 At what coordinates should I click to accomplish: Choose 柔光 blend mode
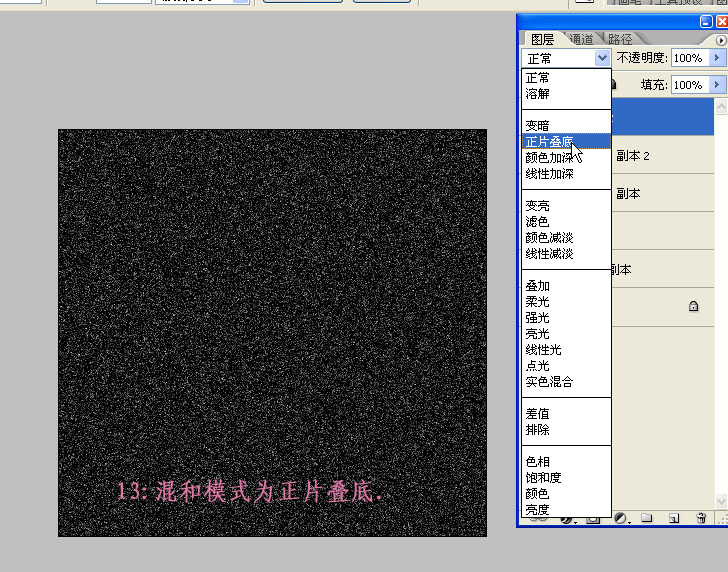566,302
